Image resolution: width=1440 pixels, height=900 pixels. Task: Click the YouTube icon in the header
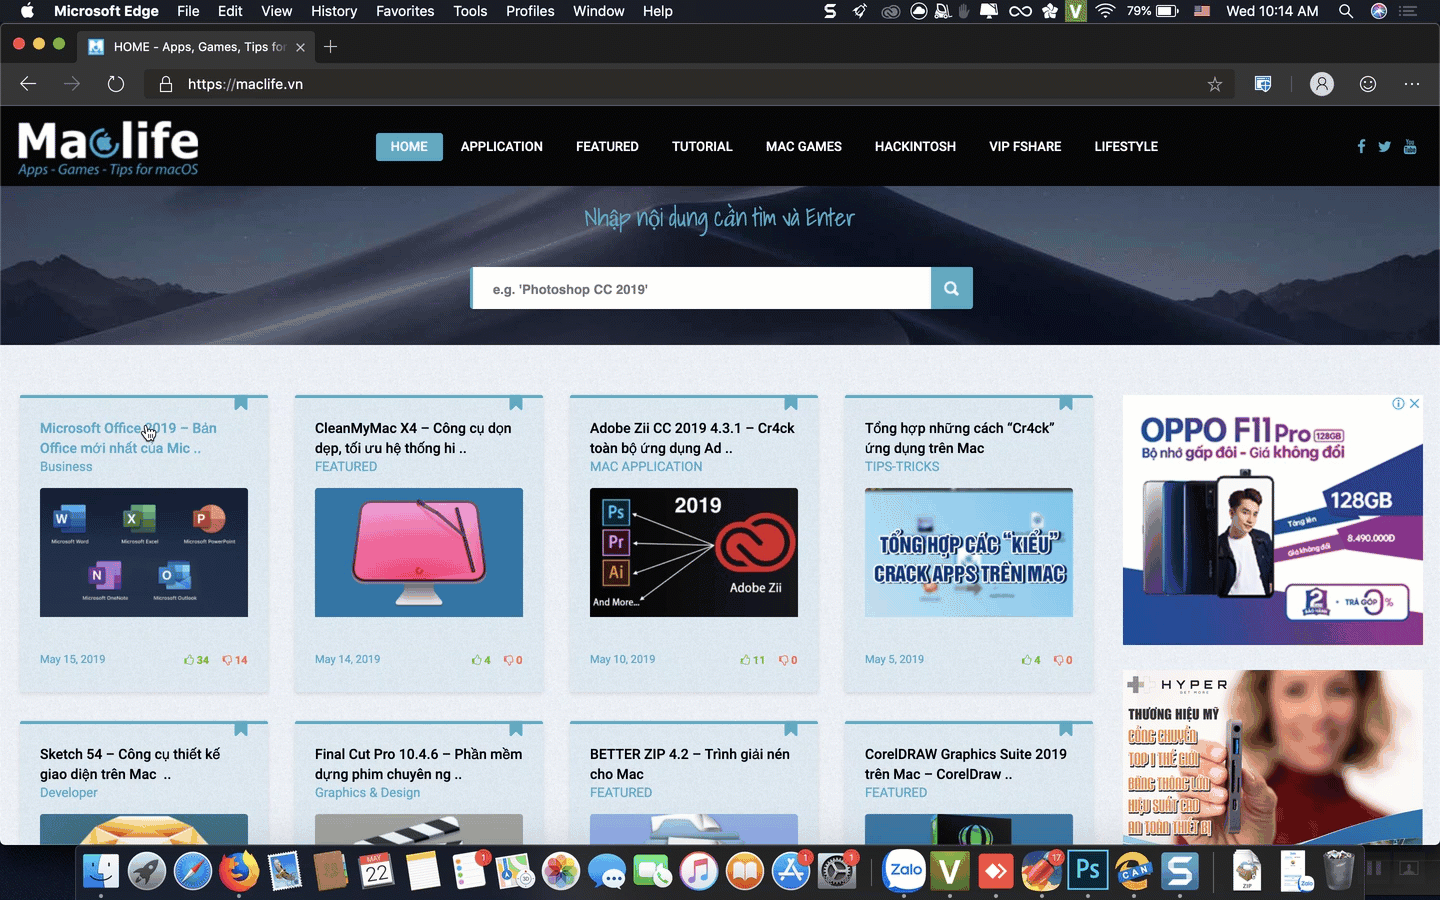1410,146
